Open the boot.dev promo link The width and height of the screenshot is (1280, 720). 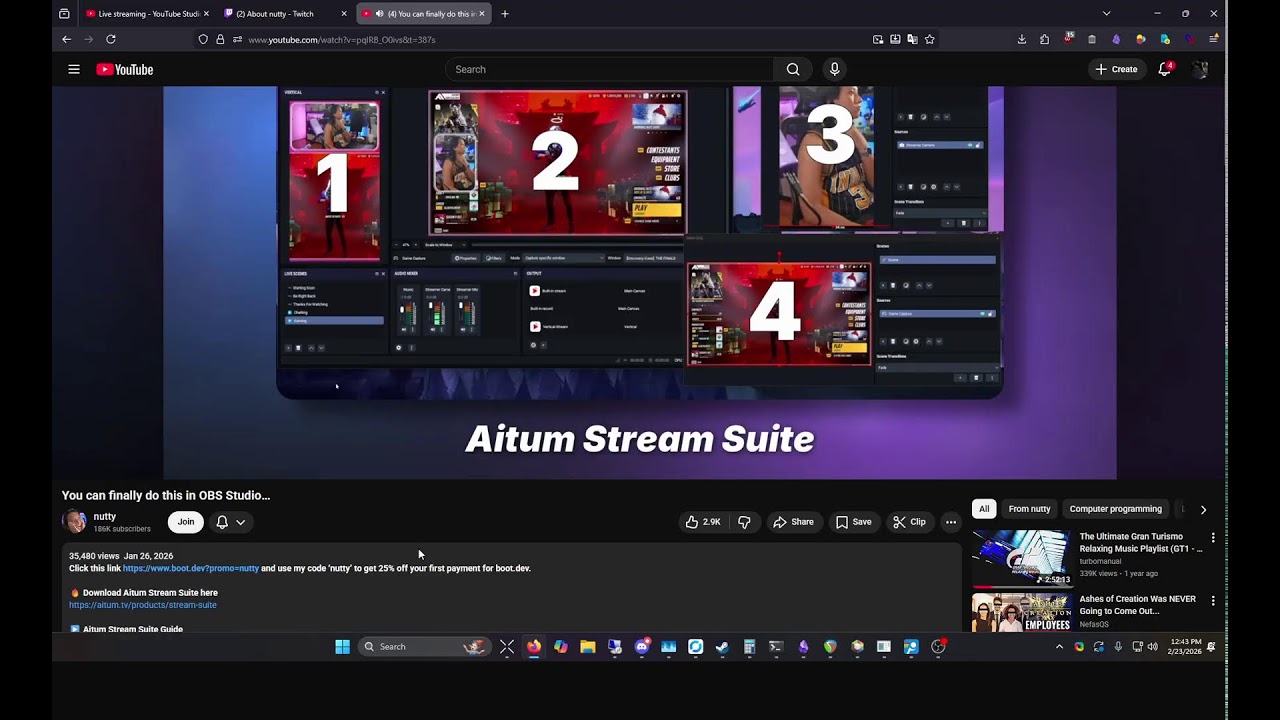click(x=191, y=568)
